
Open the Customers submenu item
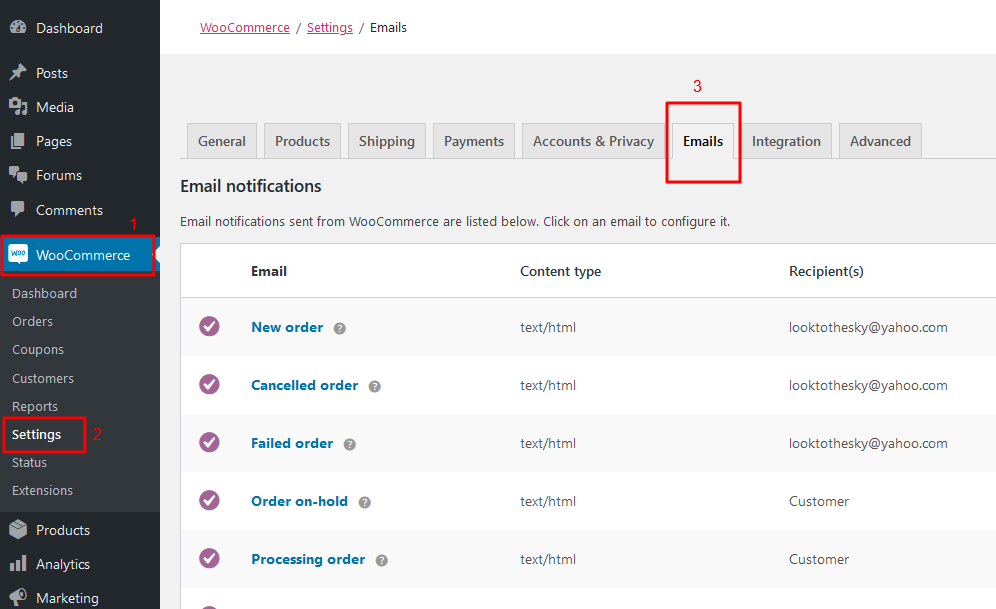[43, 378]
